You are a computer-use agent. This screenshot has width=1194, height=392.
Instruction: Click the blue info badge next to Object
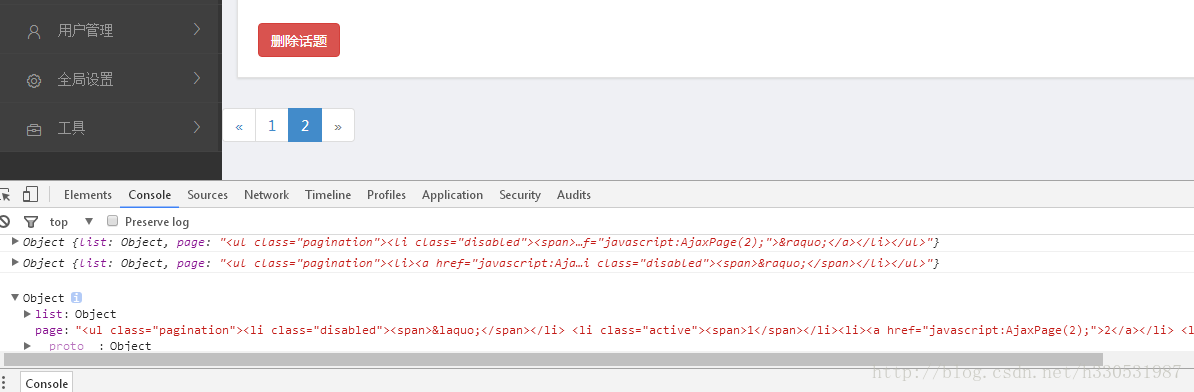point(76,298)
